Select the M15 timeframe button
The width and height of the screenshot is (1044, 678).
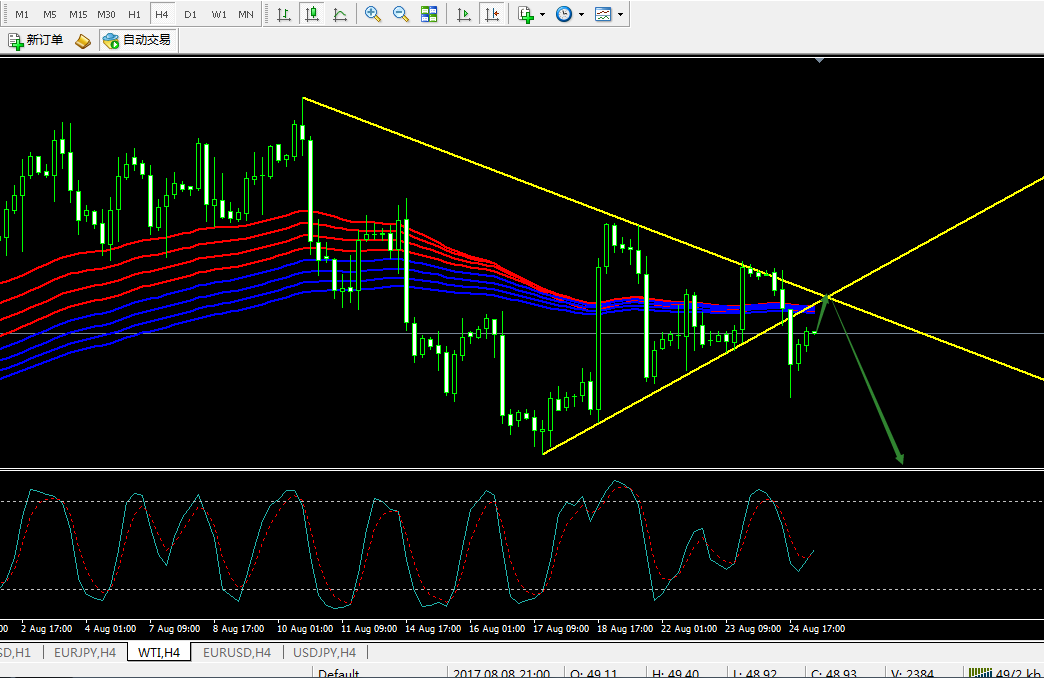tap(78, 14)
